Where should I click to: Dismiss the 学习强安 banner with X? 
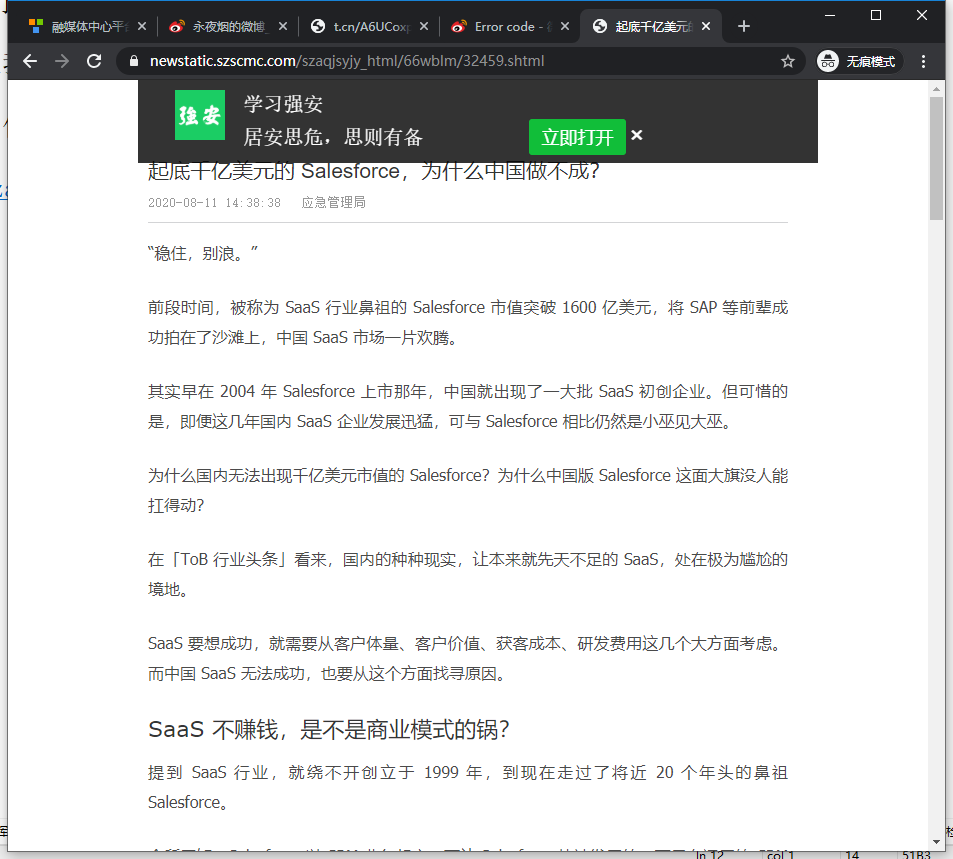[x=637, y=136]
